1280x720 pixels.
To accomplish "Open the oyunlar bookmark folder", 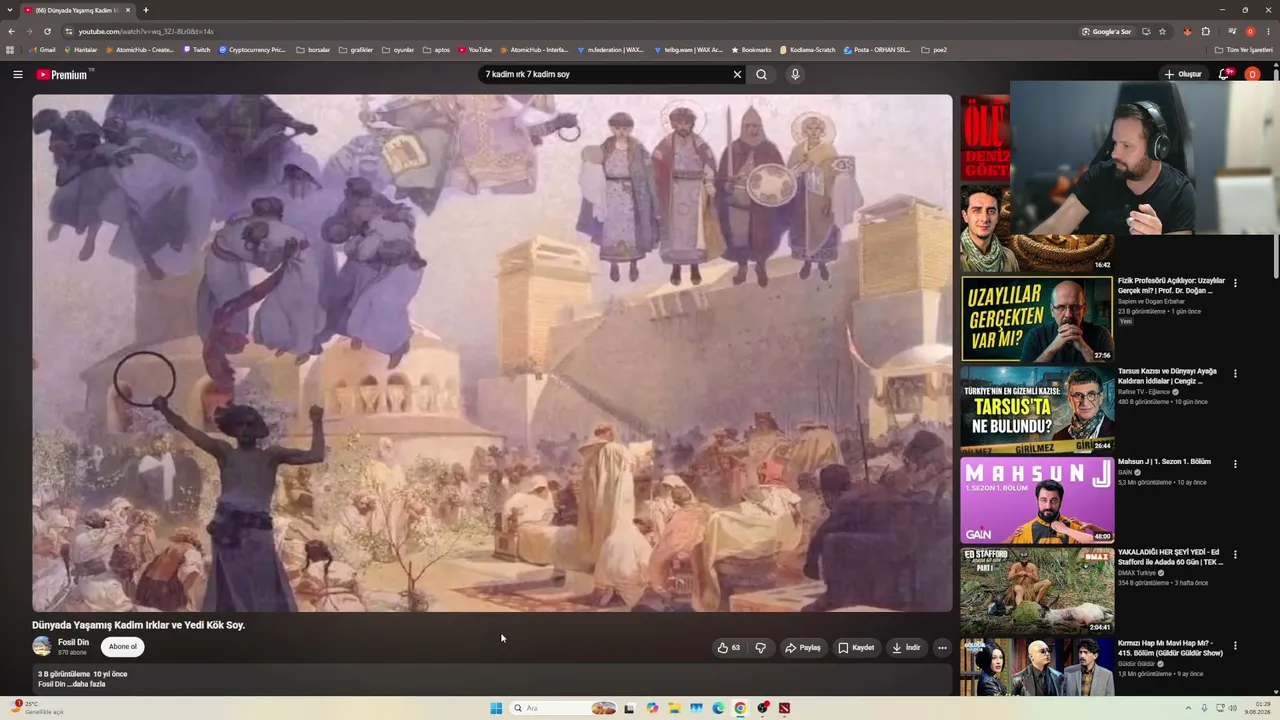I will tap(398, 50).
